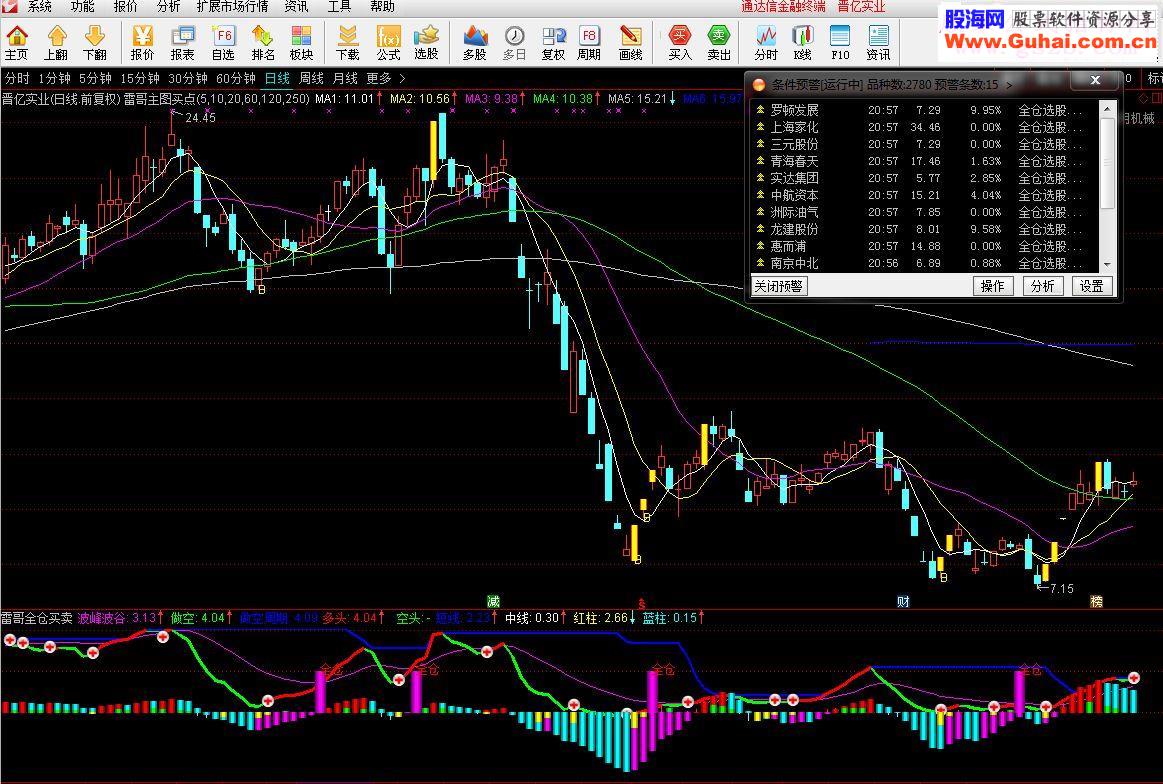Click the 下载 download toolbar icon
This screenshot has width=1163, height=784.
[x=348, y=42]
